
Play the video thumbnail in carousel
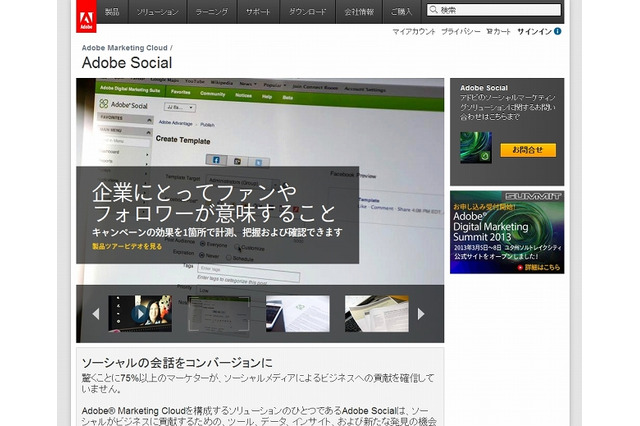click(140, 313)
